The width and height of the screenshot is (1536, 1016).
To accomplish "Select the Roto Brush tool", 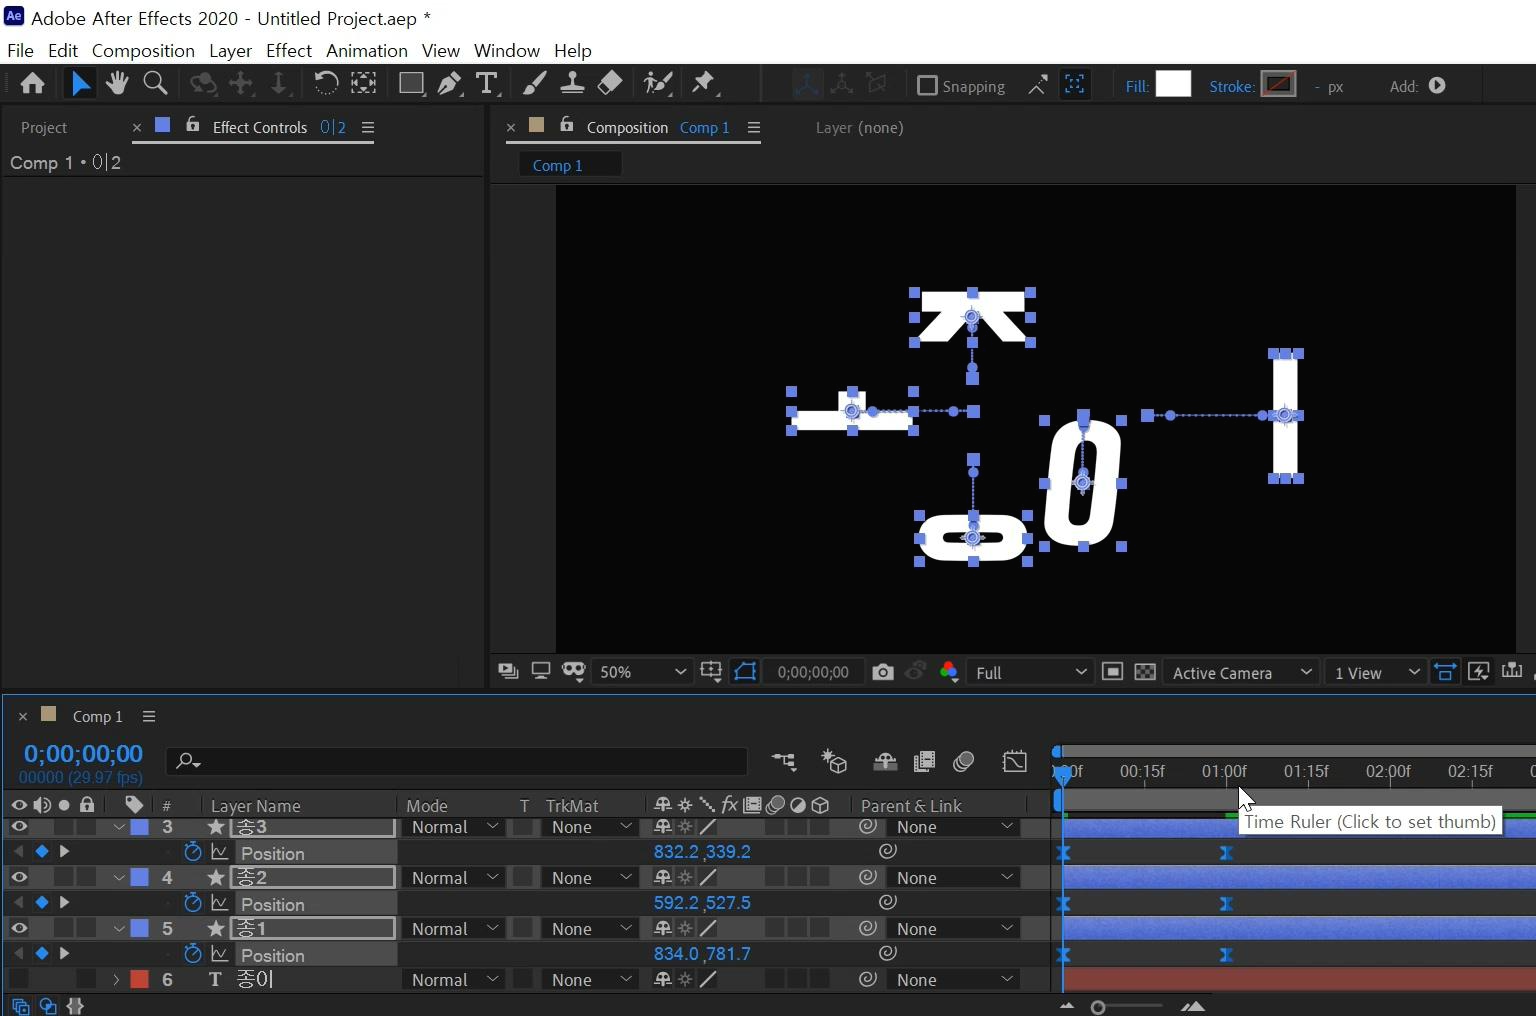I will click(x=657, y=84).
